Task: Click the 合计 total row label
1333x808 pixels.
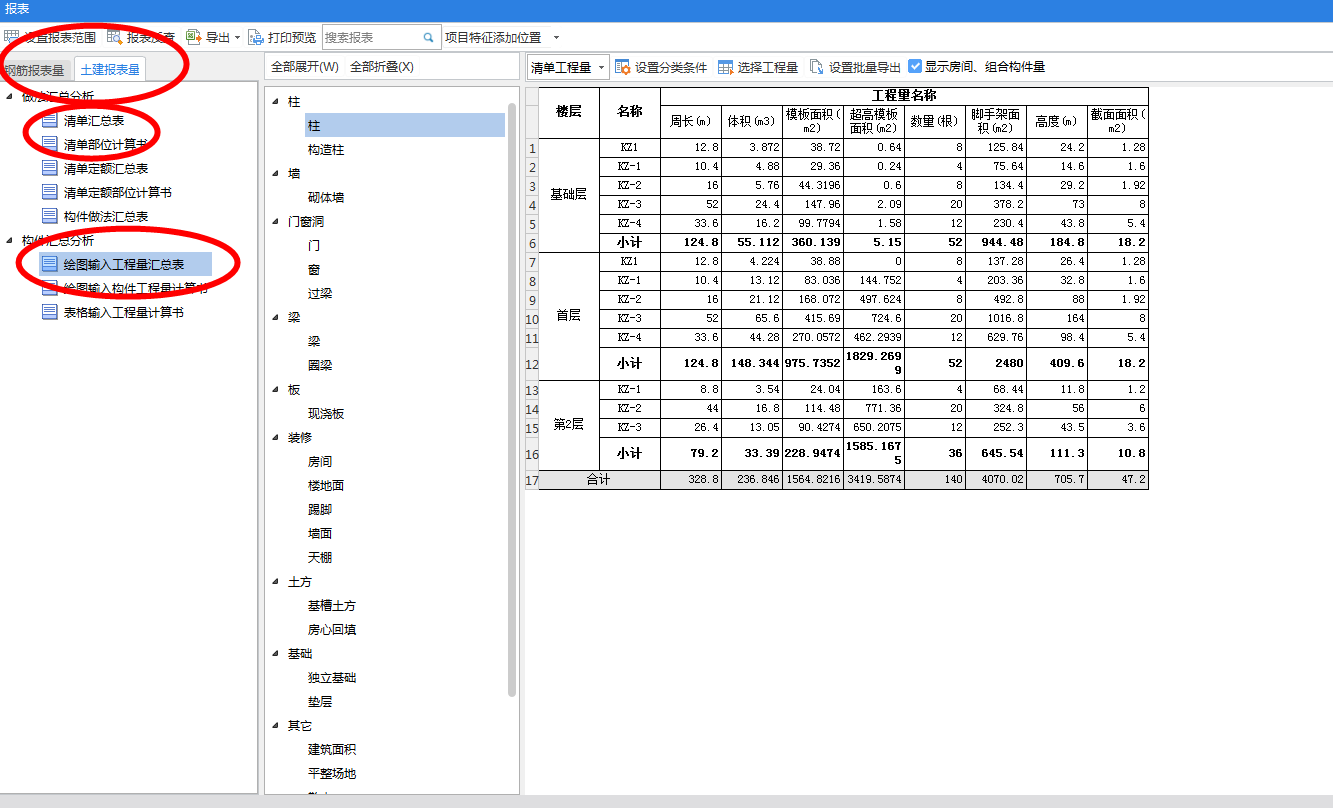Action: tap(599, 480)
